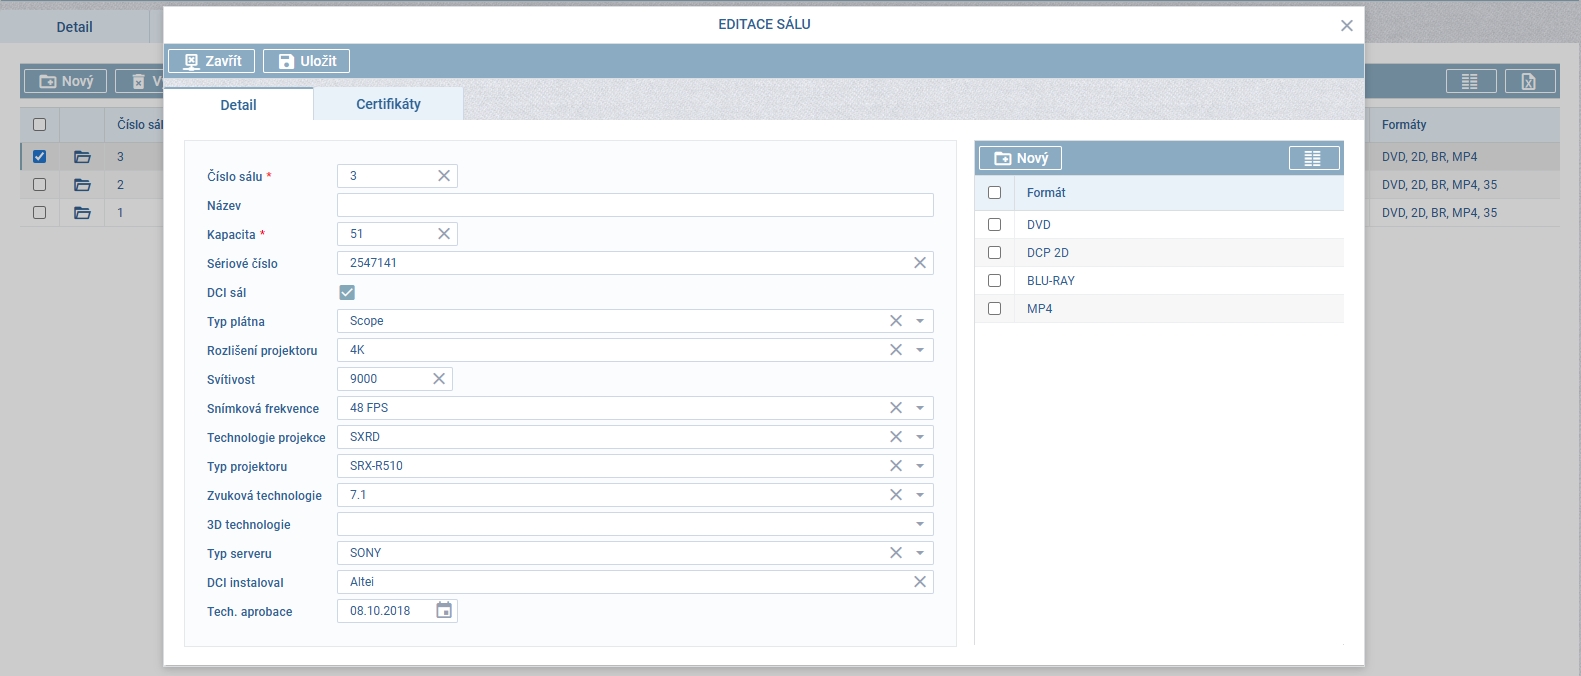The image size is (1581, 676).
Task: Click into the Název text field
Action: click(635, 205)
